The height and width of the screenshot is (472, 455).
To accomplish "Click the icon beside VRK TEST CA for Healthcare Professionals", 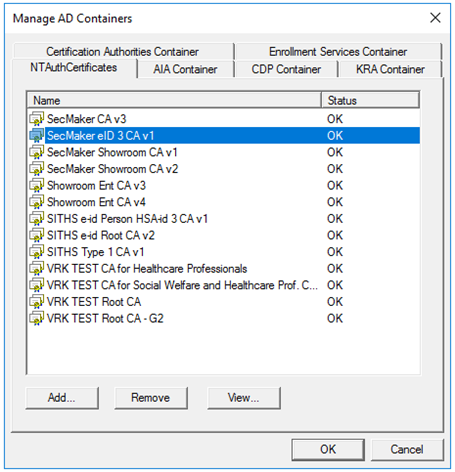I will point(36,269).
